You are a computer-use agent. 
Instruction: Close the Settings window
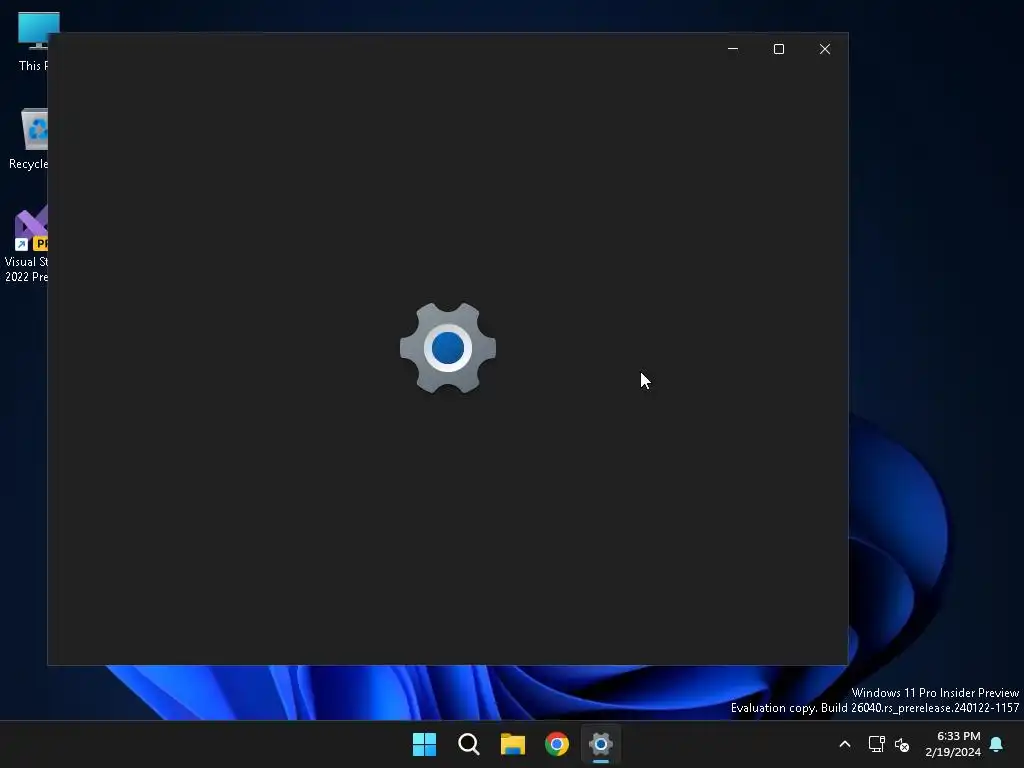click(825, 49)
